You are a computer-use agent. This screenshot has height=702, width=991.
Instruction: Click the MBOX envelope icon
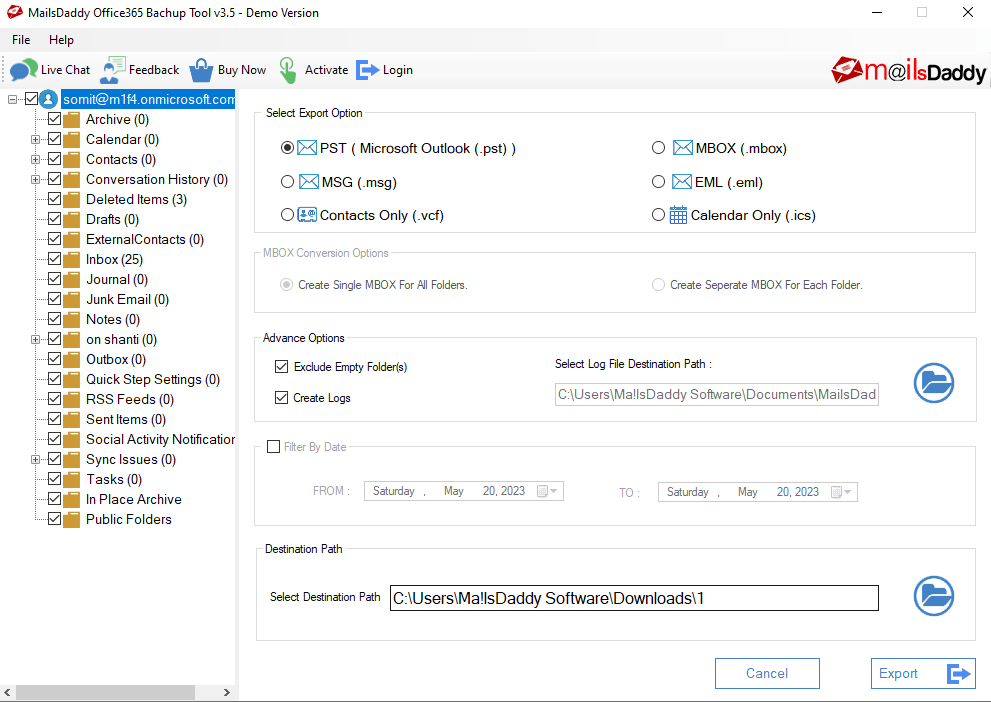[x=683, y=148]
